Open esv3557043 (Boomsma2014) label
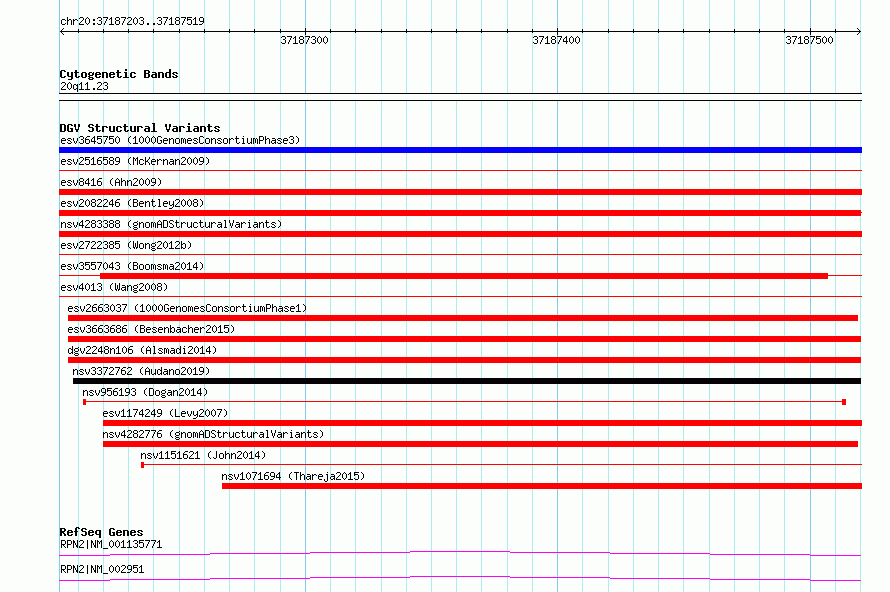890x592 pixels. (x=132, y=266)
